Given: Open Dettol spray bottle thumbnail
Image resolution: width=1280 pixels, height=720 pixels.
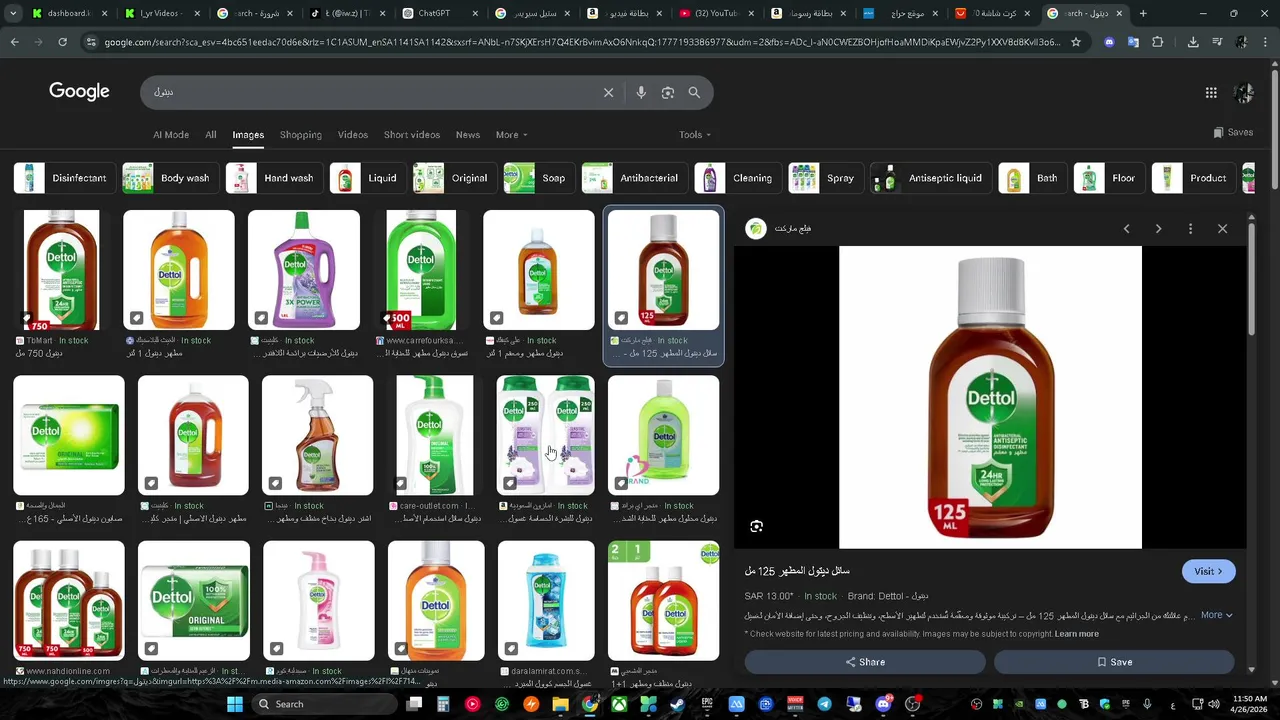Looking at the screenshot, I should [317, 435].
